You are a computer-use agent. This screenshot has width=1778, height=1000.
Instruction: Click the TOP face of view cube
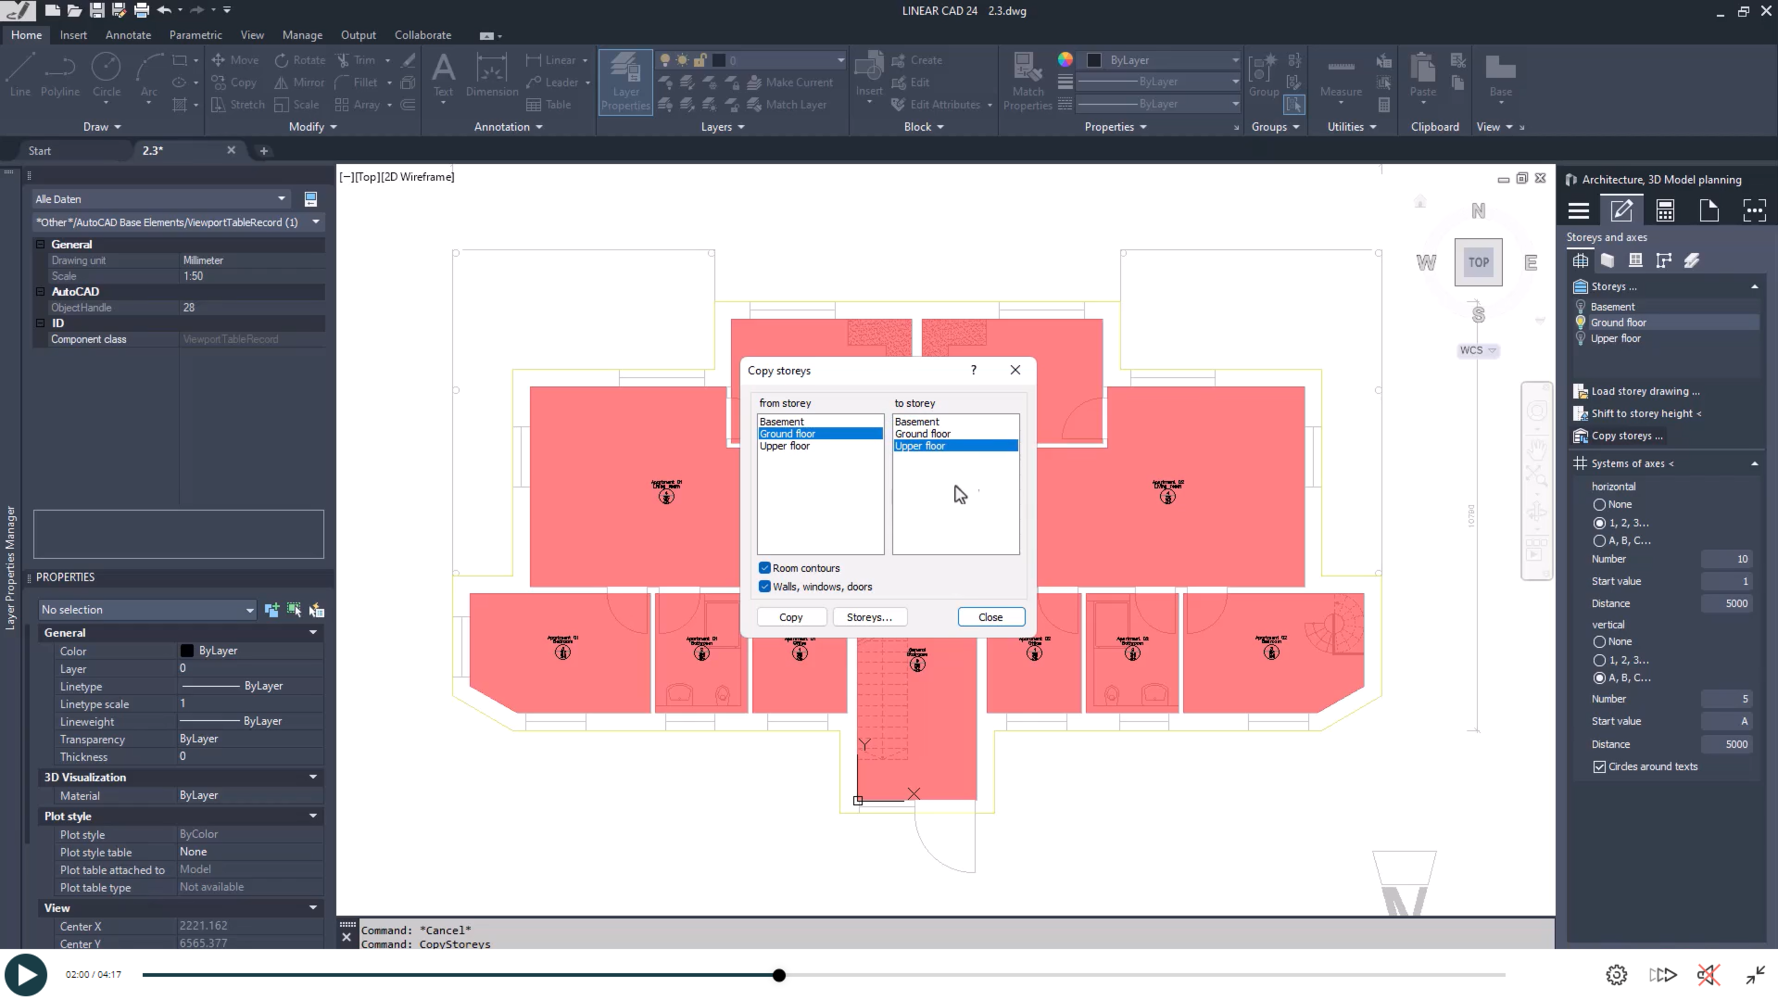[1478, 262]
